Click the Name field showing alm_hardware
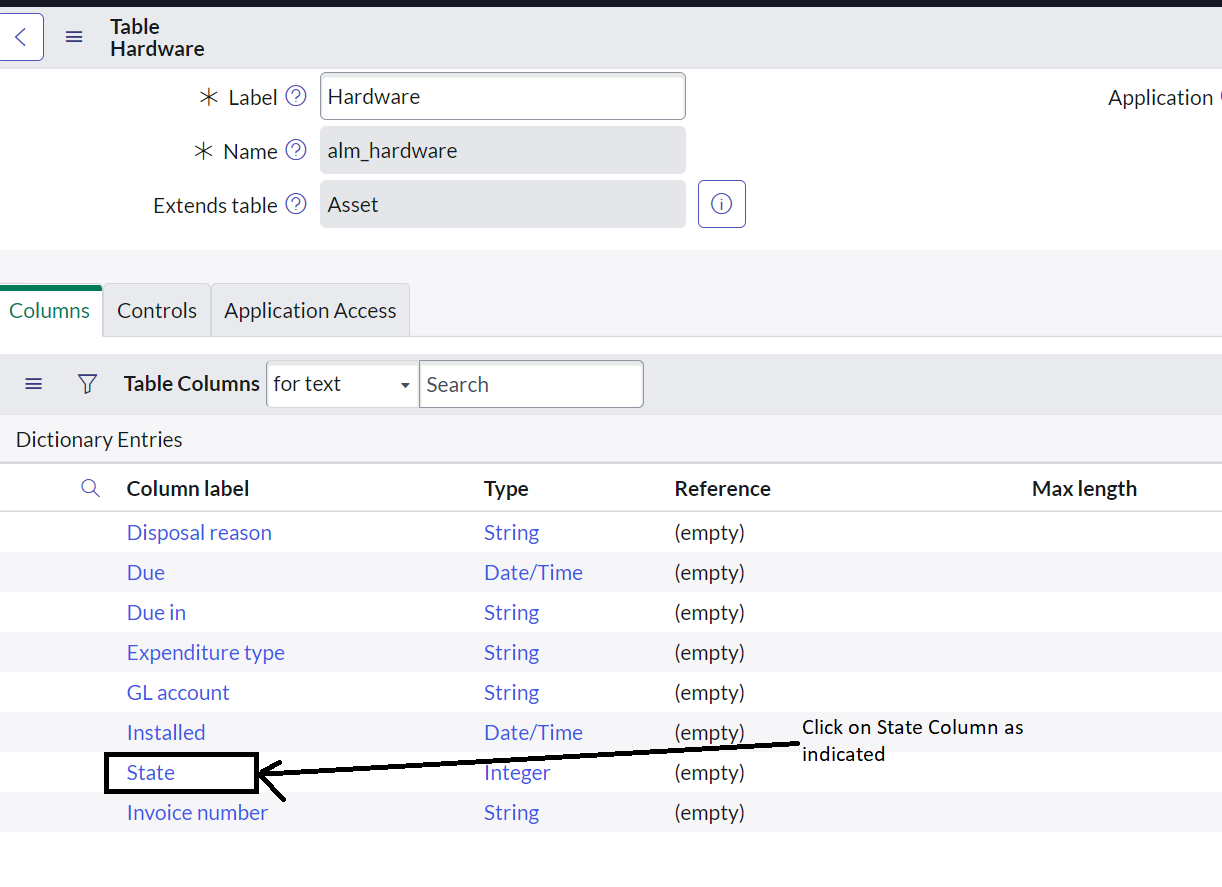Screen dimensions: 1222x887 click(x=503, y=150)
